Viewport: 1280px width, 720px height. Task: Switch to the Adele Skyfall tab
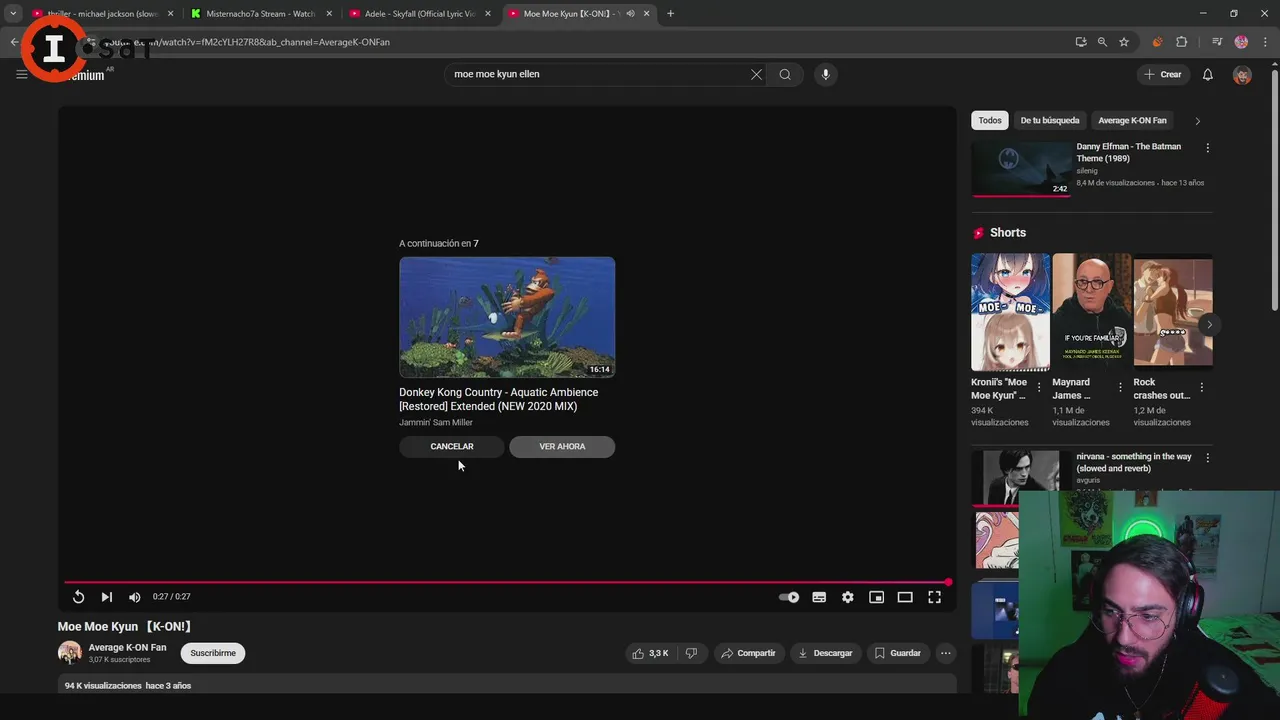point(419,14)
